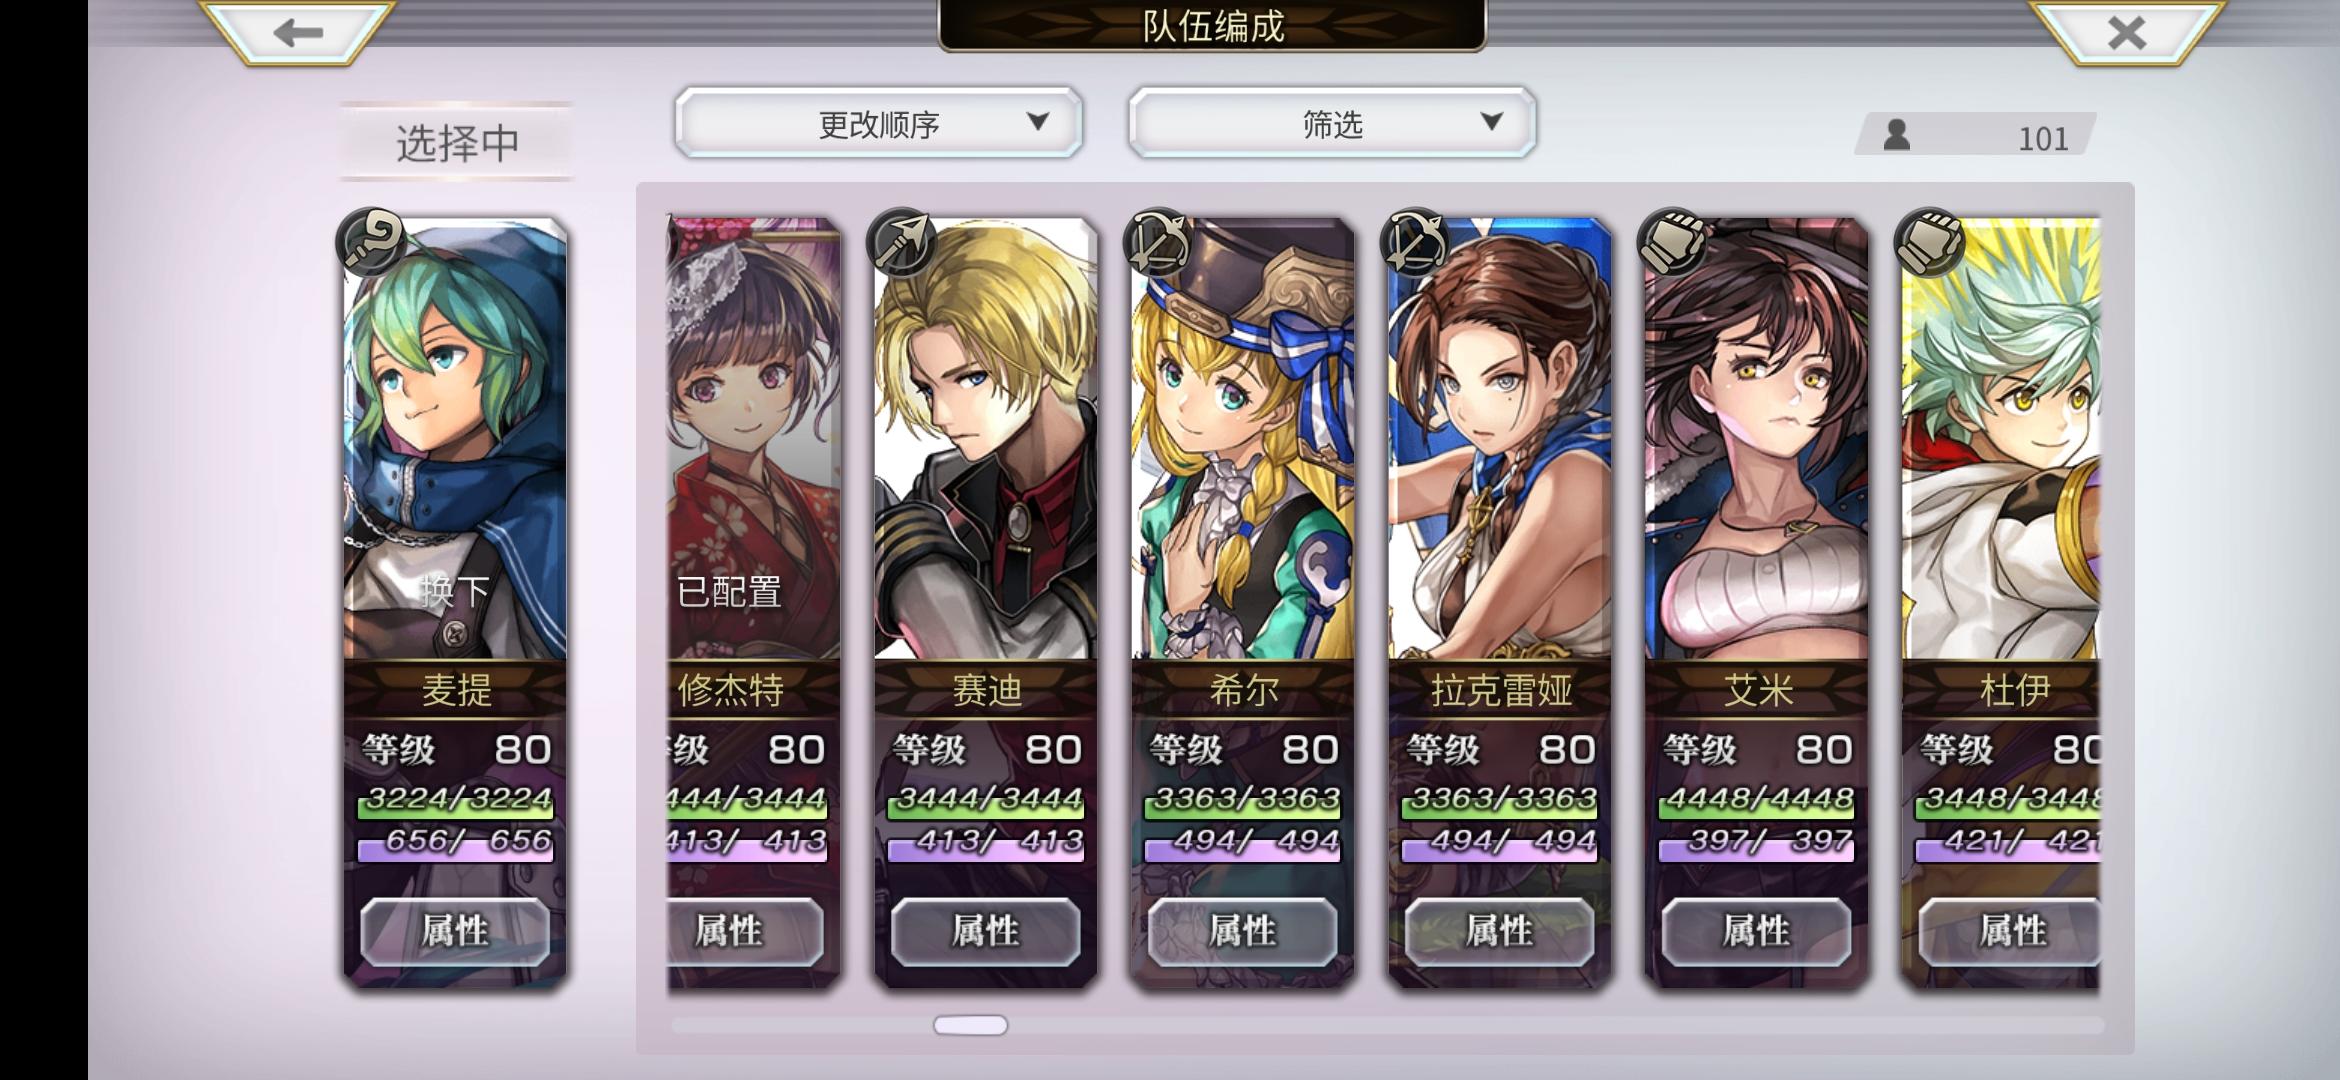Open 属性 for 拉克雷娅
Screen dimensions: 2340x1080
pyautogui.click(x=1499, y=932)
